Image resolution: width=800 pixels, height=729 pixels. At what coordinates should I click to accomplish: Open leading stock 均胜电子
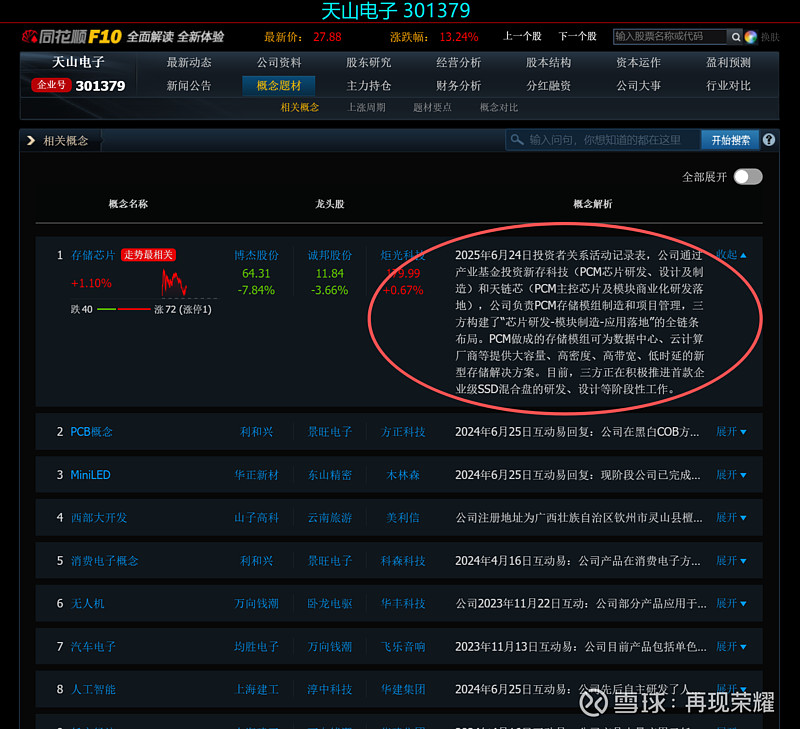(x=256, y=646)
